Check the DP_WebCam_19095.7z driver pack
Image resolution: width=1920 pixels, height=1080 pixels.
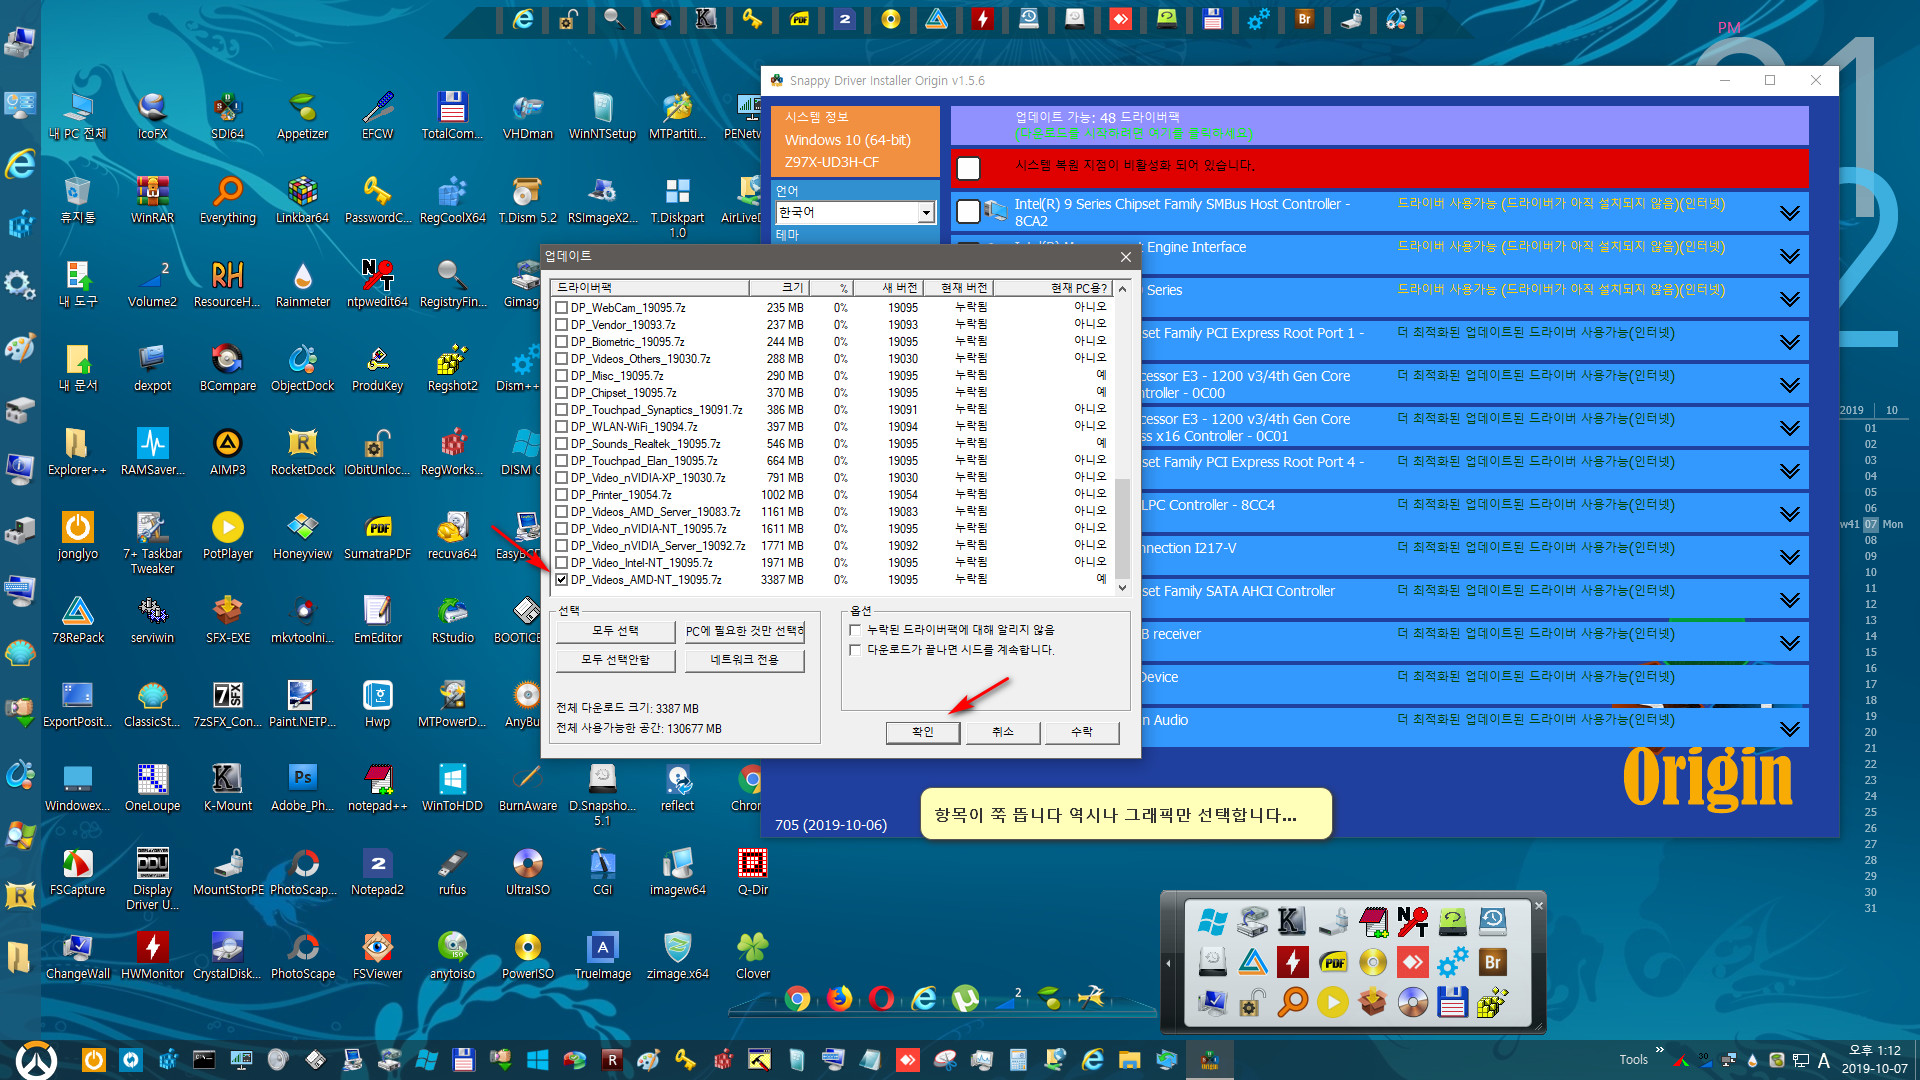pyautogui.click(x=562, y=308)
